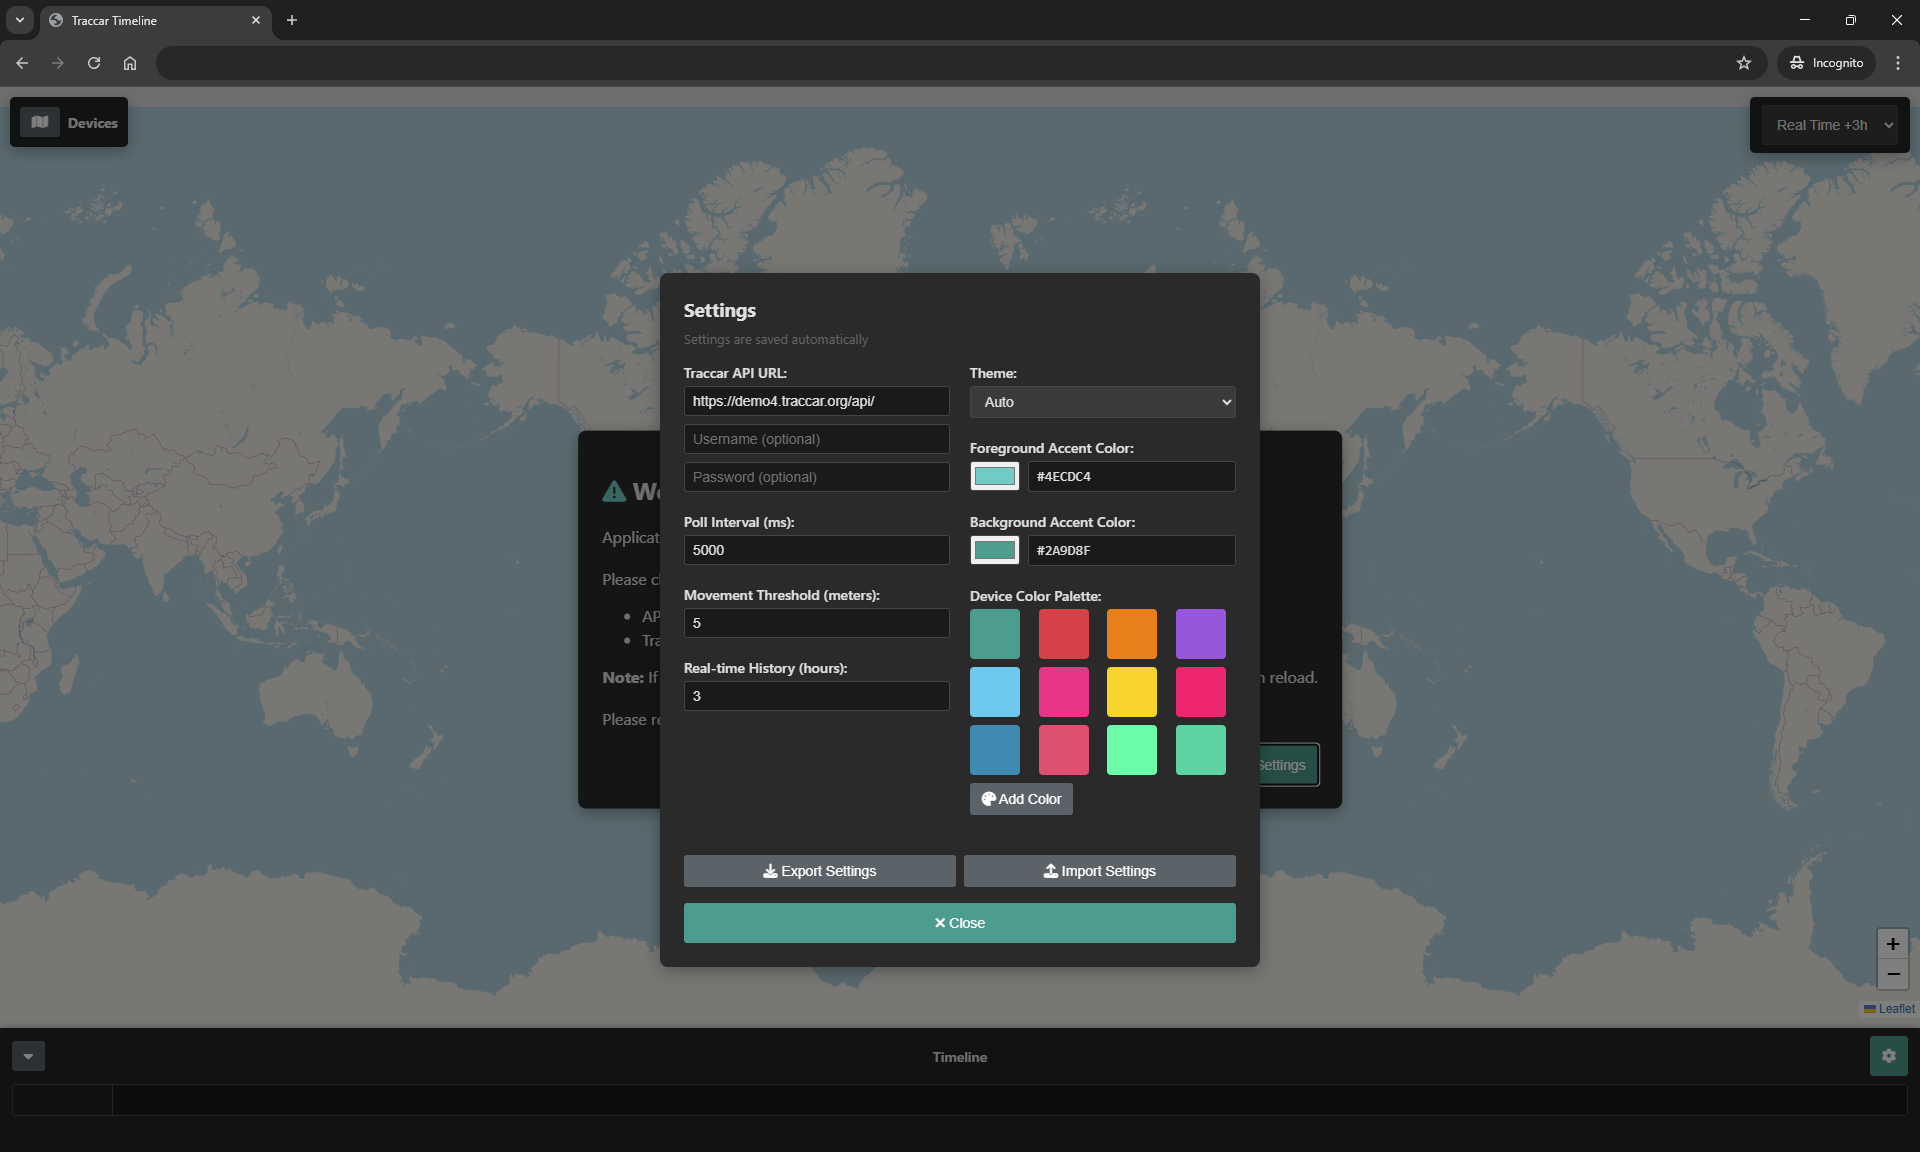Open the Theme dropdown set to Auto
This screenshot has height=1152, width=1920.
click(1102, 402)
